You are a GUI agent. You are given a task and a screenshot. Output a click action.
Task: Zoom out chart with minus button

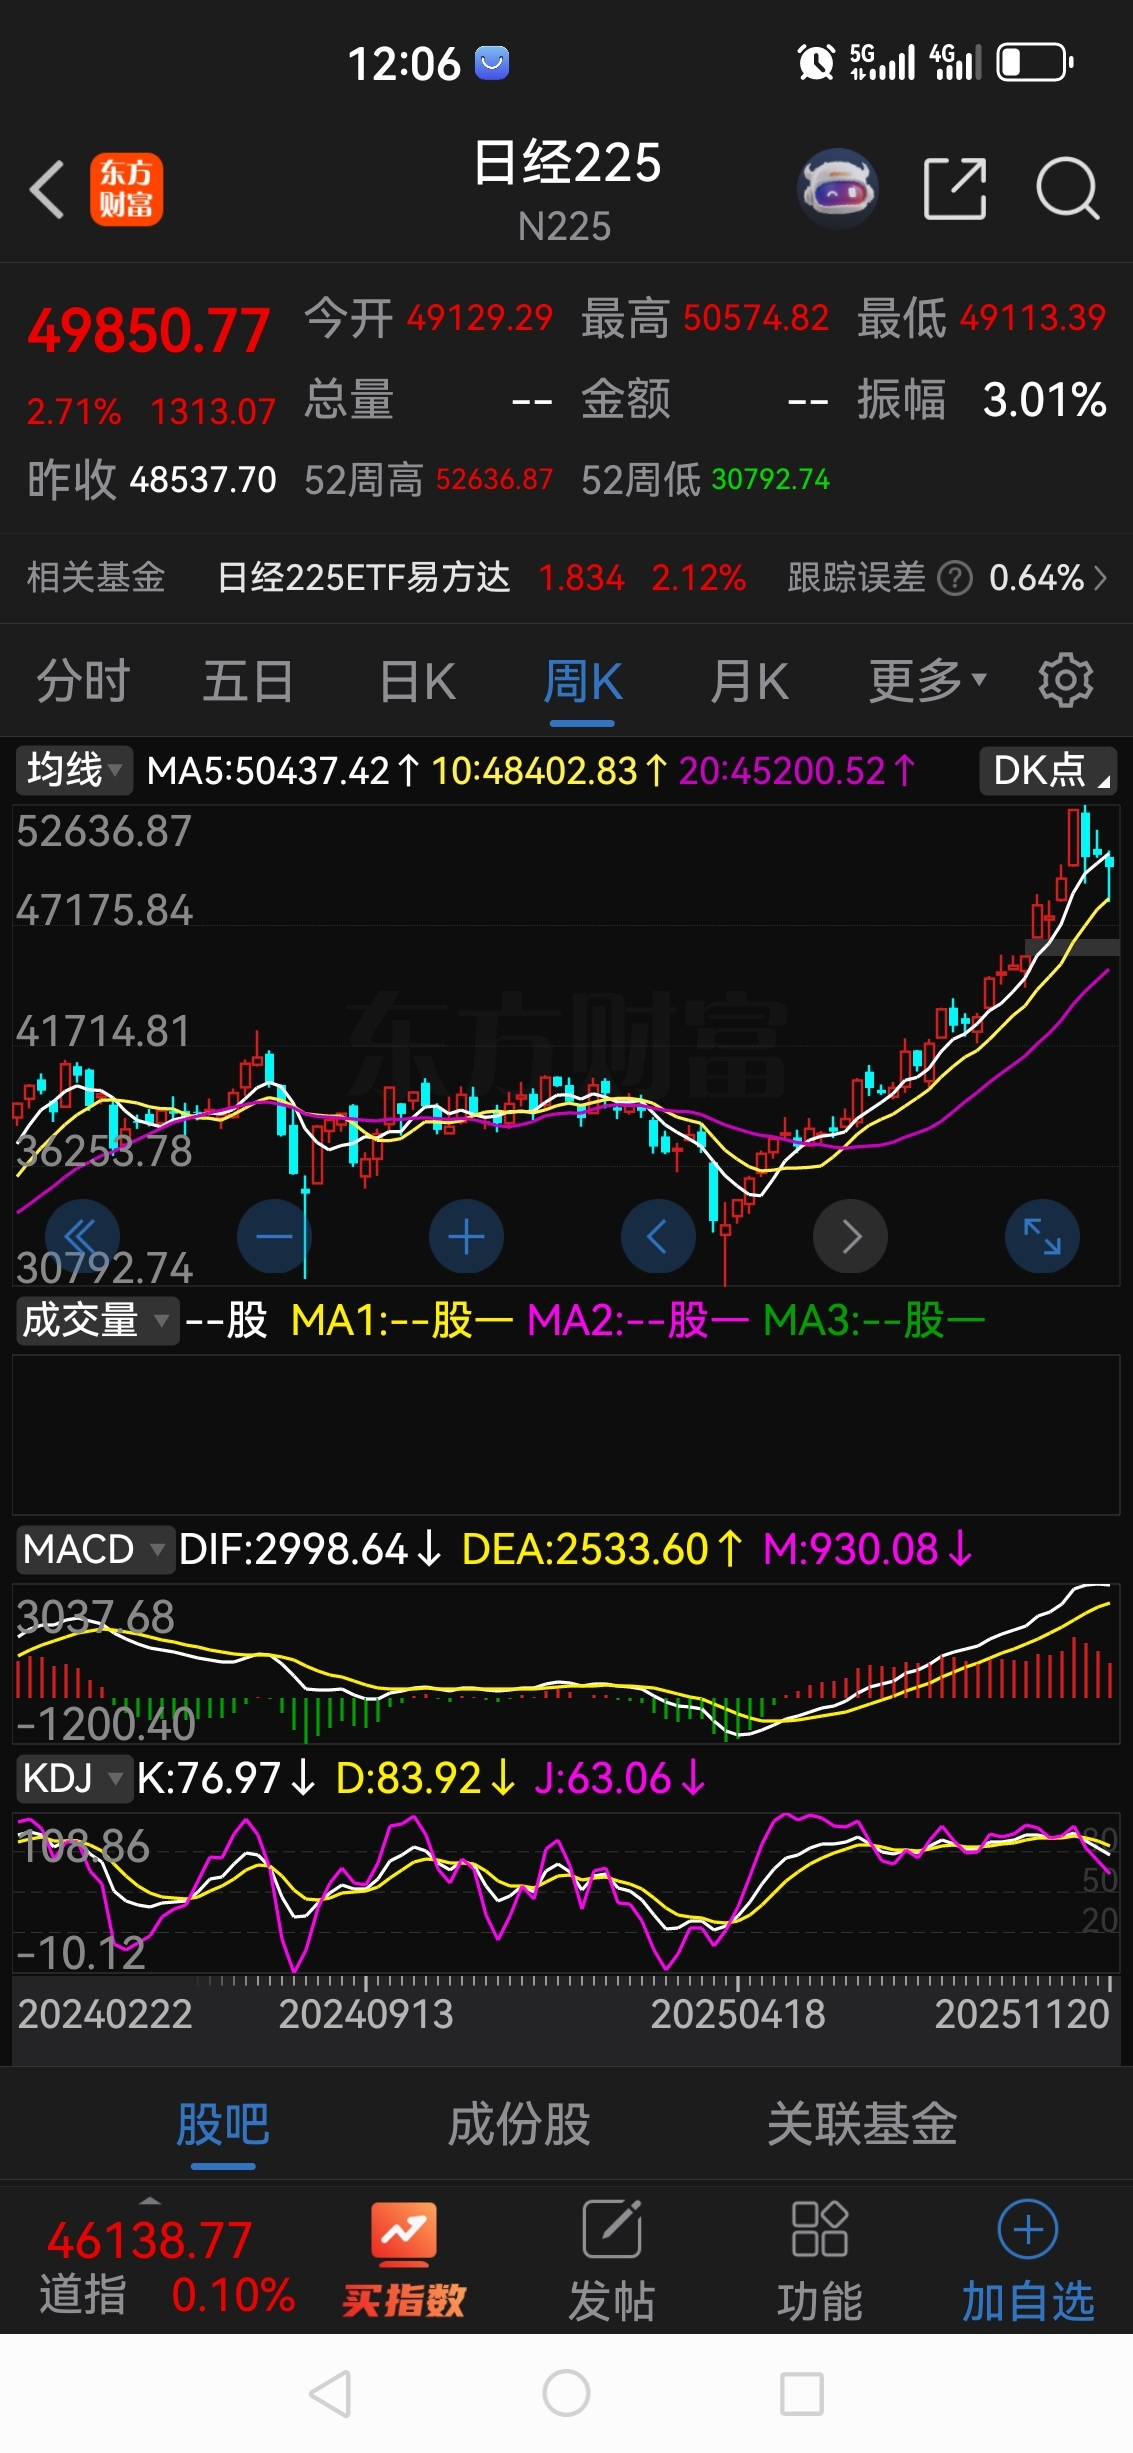tap(274, 1237)
